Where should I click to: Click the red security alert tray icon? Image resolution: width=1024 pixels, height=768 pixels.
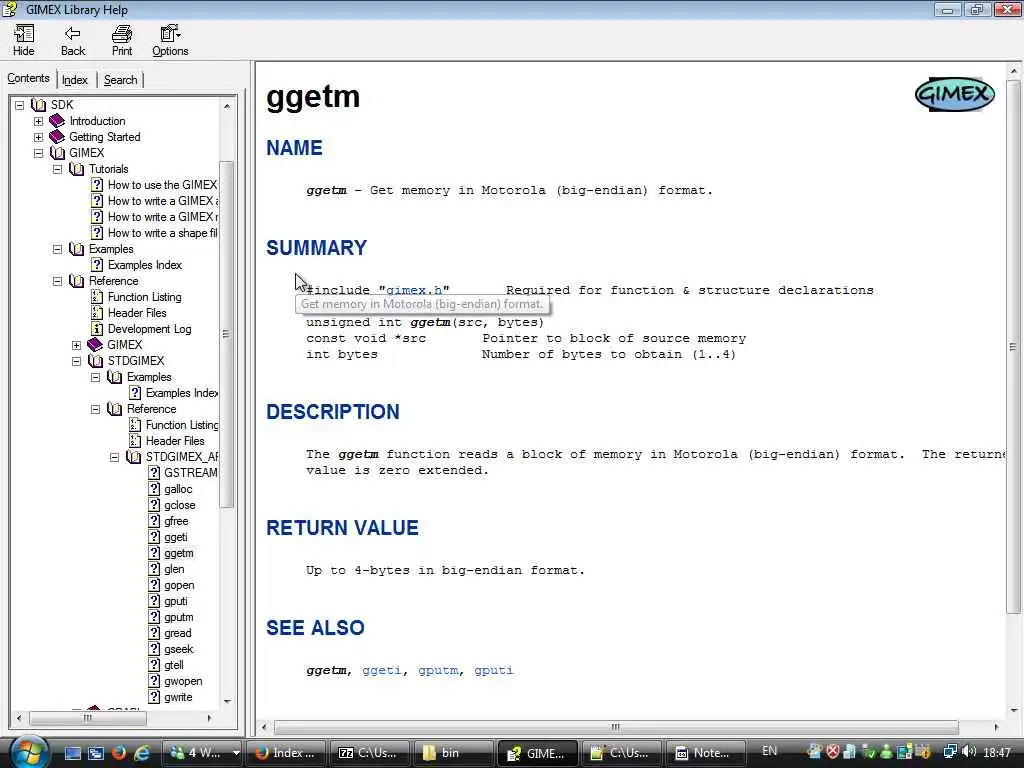(833, 752)
